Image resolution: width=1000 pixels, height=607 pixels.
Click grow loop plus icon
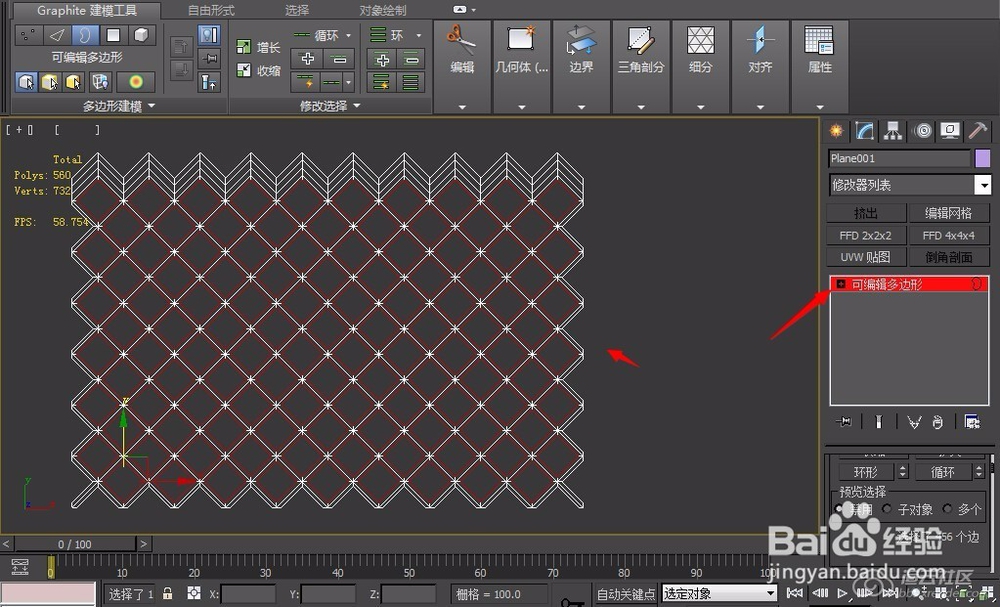307,59
